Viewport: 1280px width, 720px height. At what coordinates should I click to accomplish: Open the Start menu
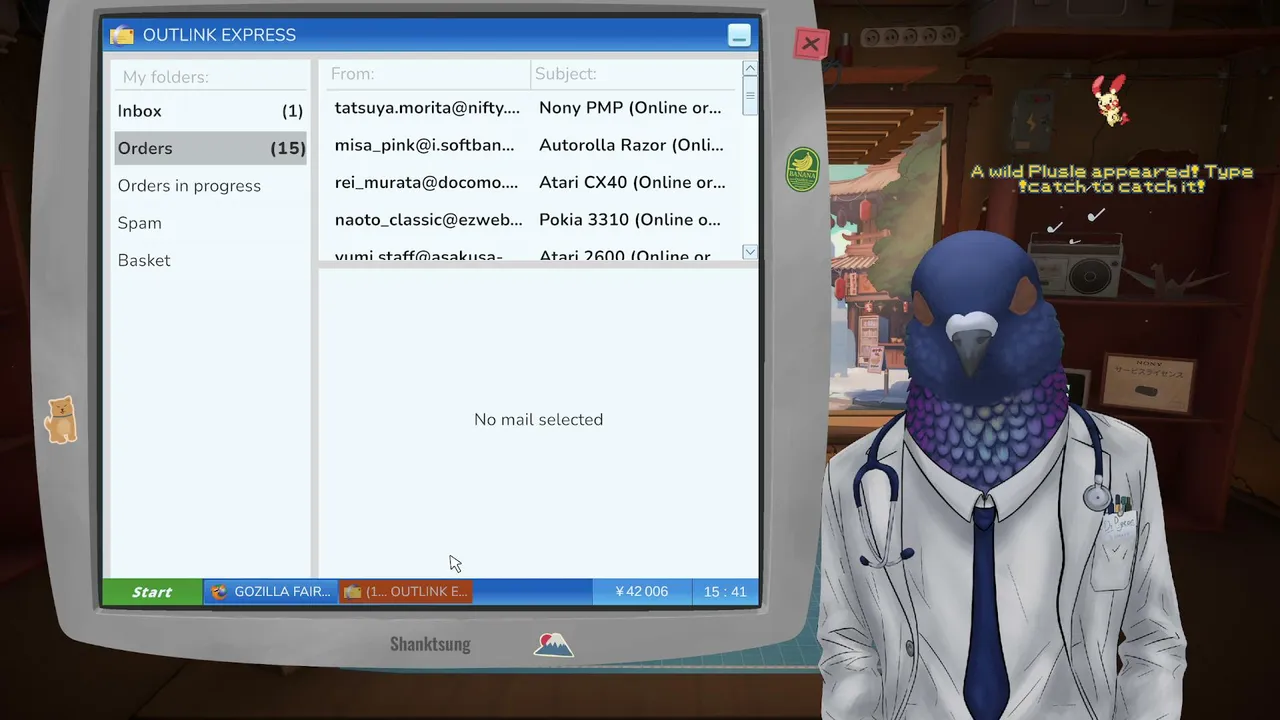152,592
